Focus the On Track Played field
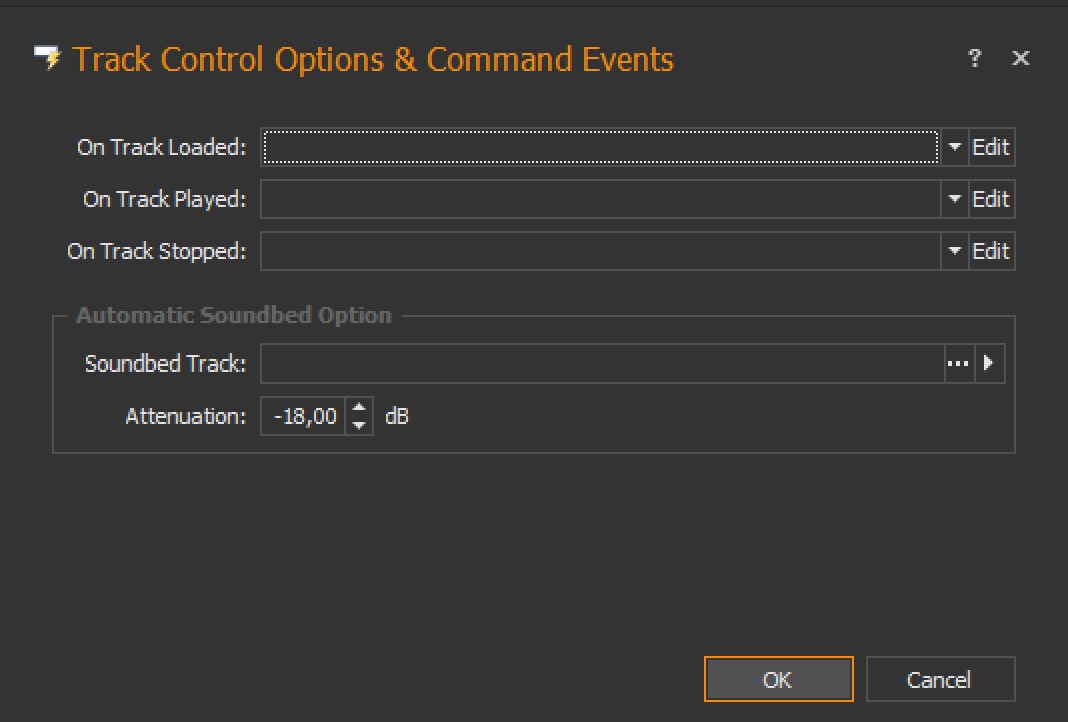The image size is (1068, 722). tap(600, 199)
